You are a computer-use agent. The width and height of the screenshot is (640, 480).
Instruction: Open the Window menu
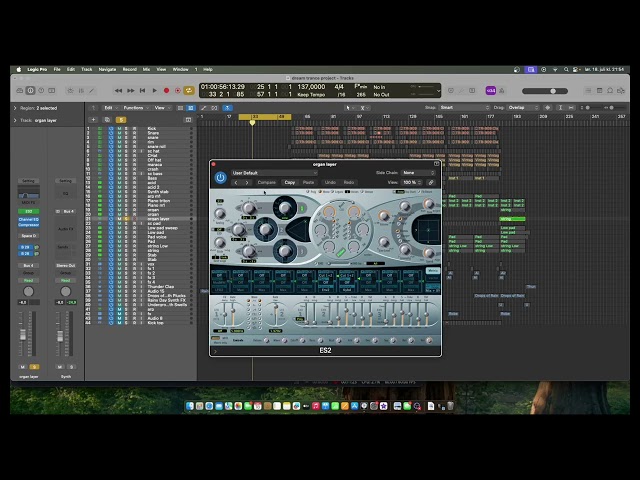(x=180, y=69)
